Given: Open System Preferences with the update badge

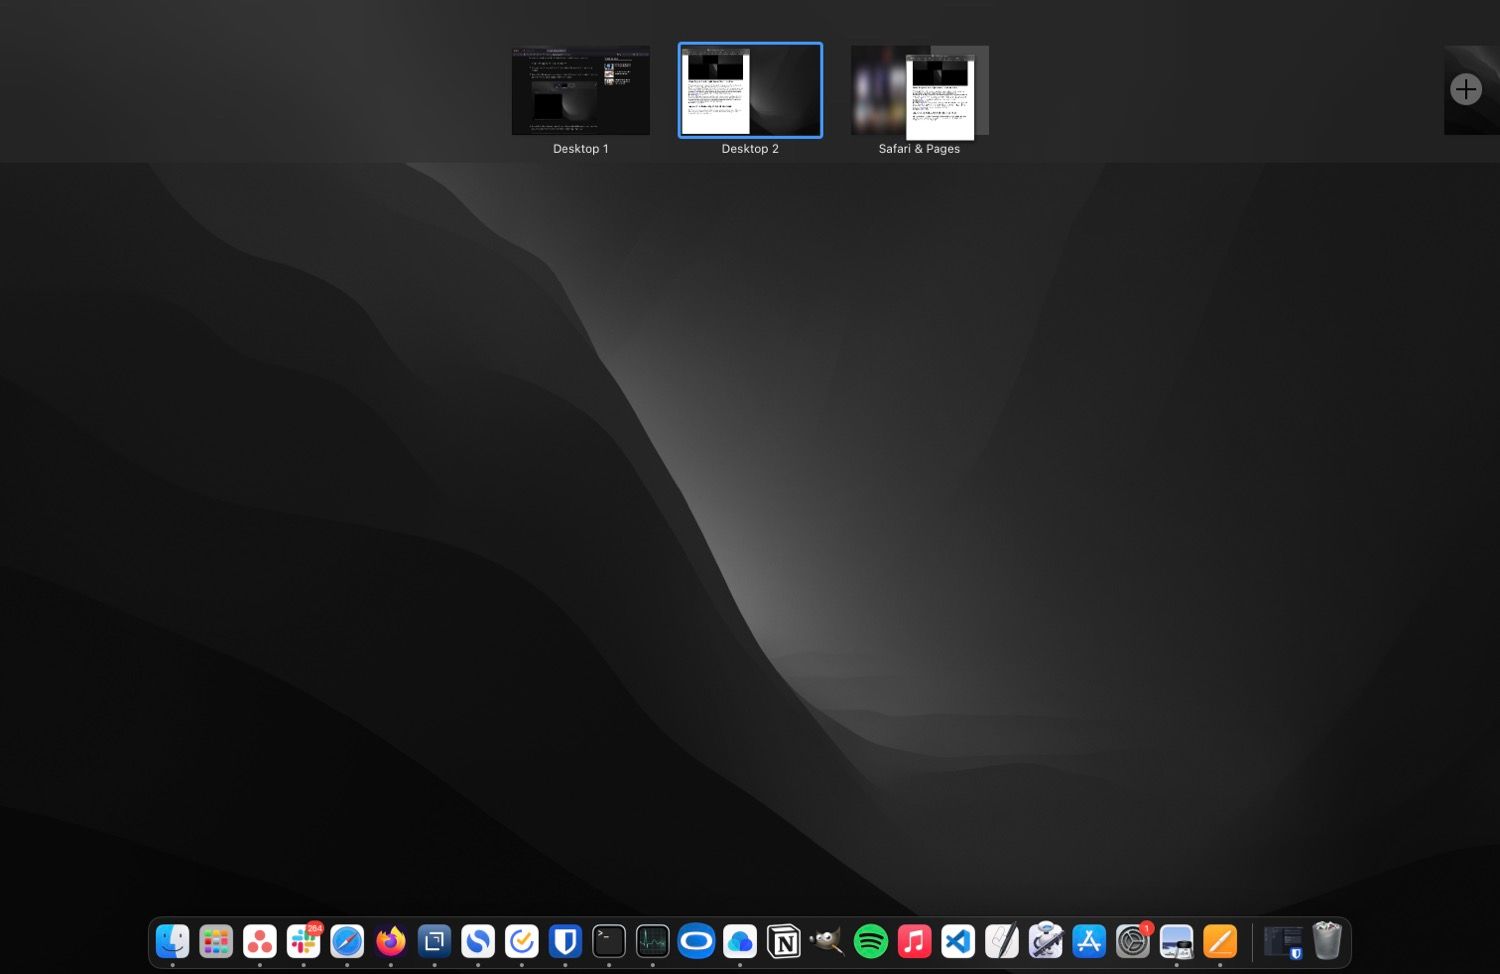Looking at the screenshot, I should click(1132, 941).
